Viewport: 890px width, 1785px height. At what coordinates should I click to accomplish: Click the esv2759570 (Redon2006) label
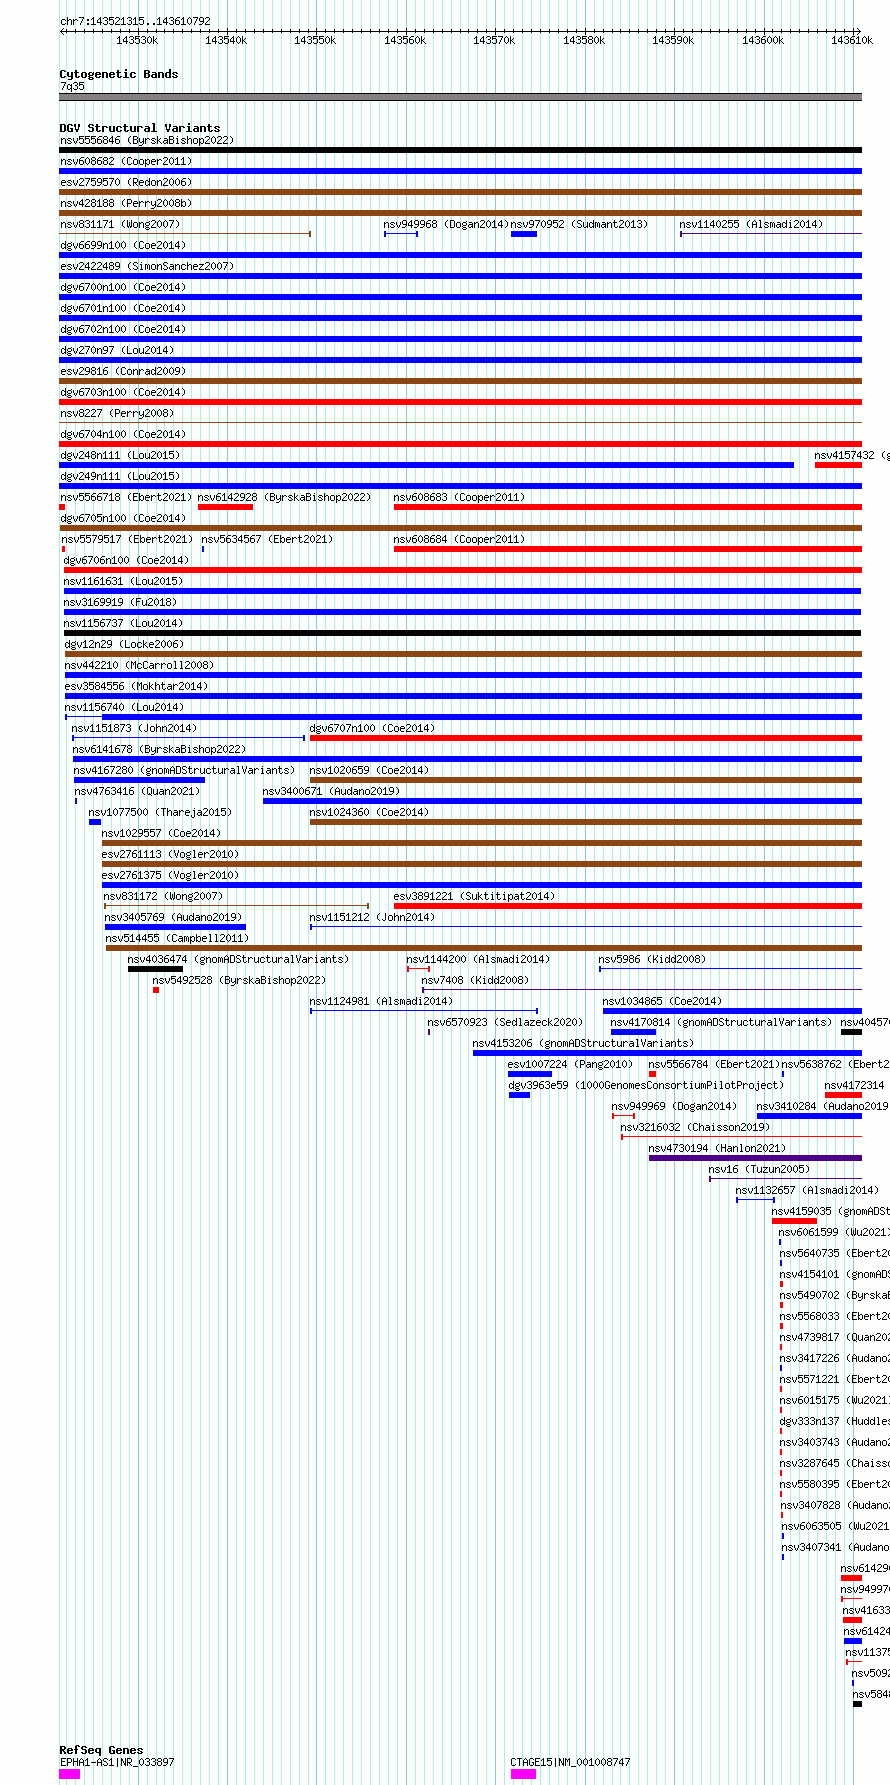(x=126, y=182)
